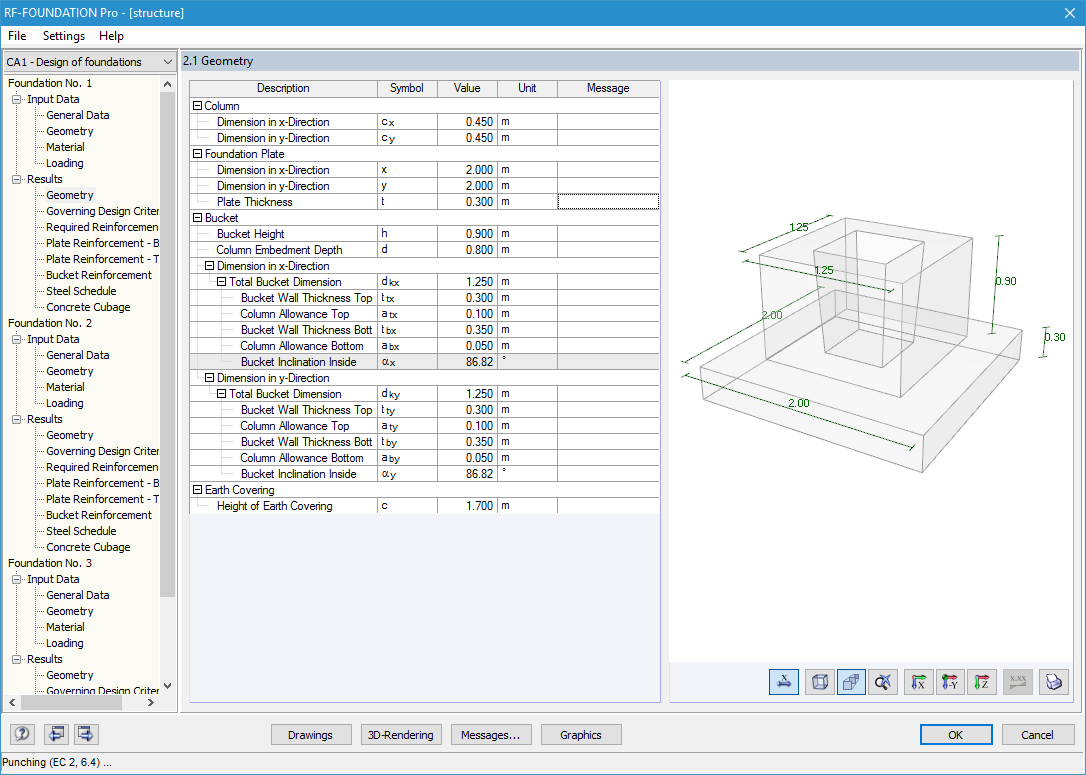This screenshot has width=1086, height=775.
Task: Set view in X direction
Action: [x=918, y=682]
